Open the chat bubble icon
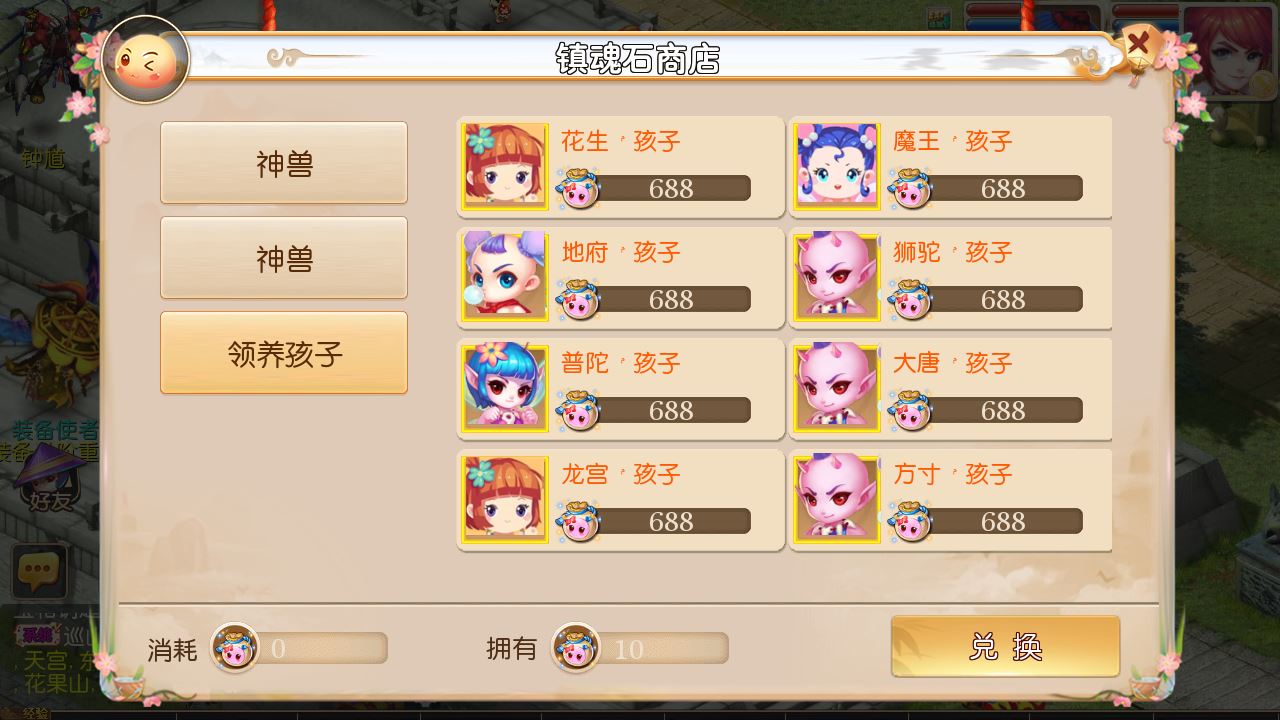This screenshot has width=1280, height=720. 39,572
